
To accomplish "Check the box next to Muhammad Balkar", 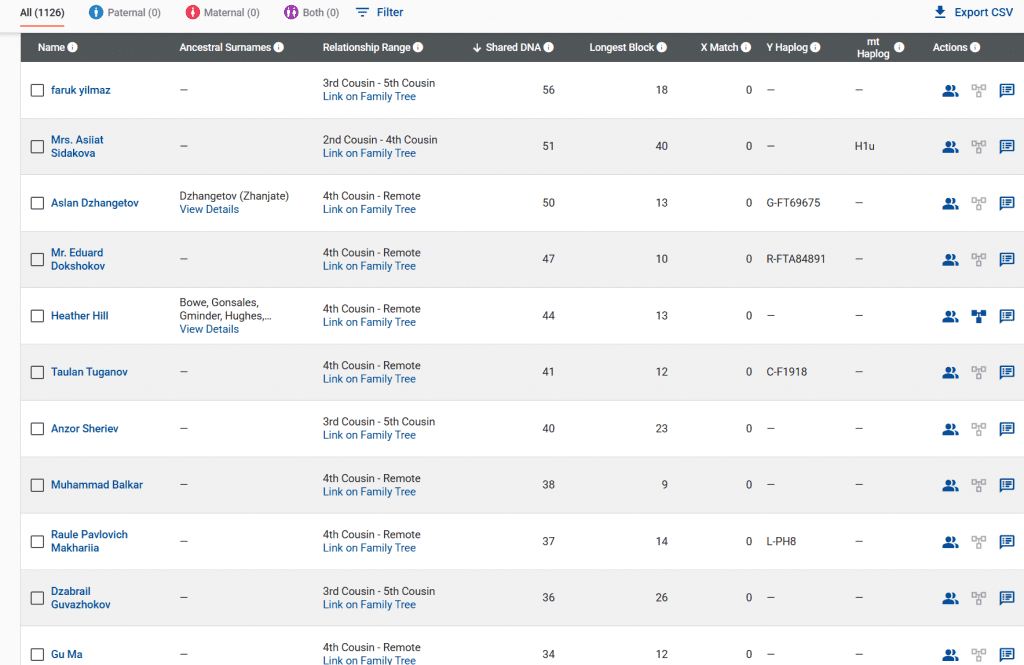I will pyautogui.click(x=37, y=485).
